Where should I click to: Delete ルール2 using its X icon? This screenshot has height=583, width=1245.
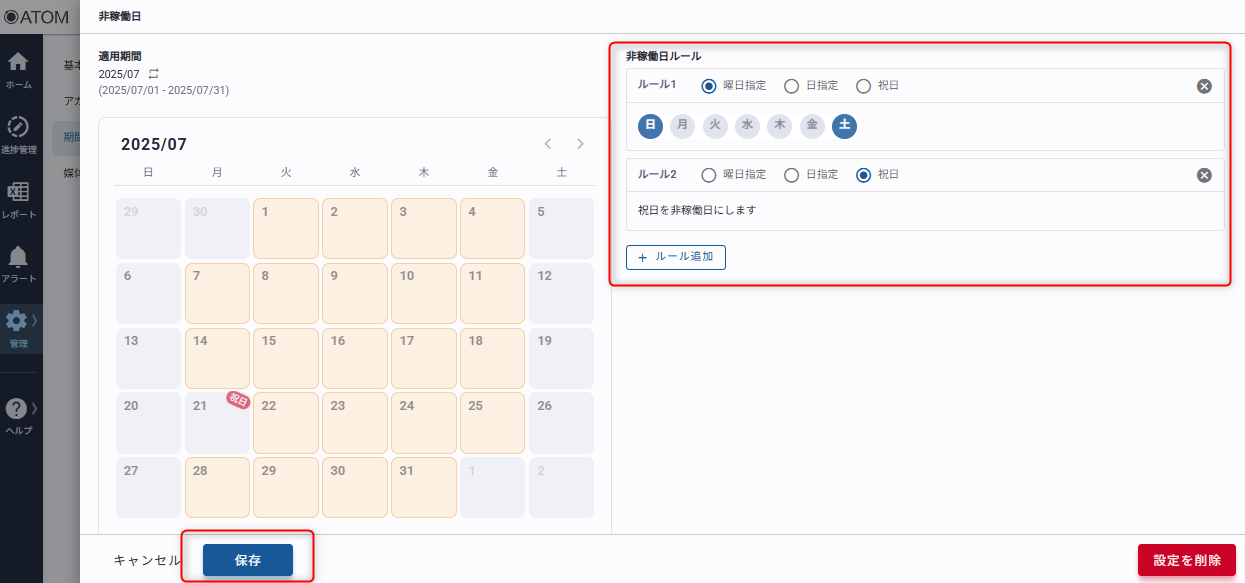point(1204,175)
